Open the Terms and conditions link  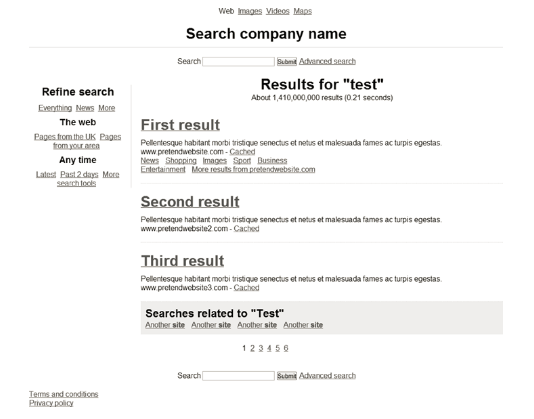pyautogui.click(x=64, y=394)
